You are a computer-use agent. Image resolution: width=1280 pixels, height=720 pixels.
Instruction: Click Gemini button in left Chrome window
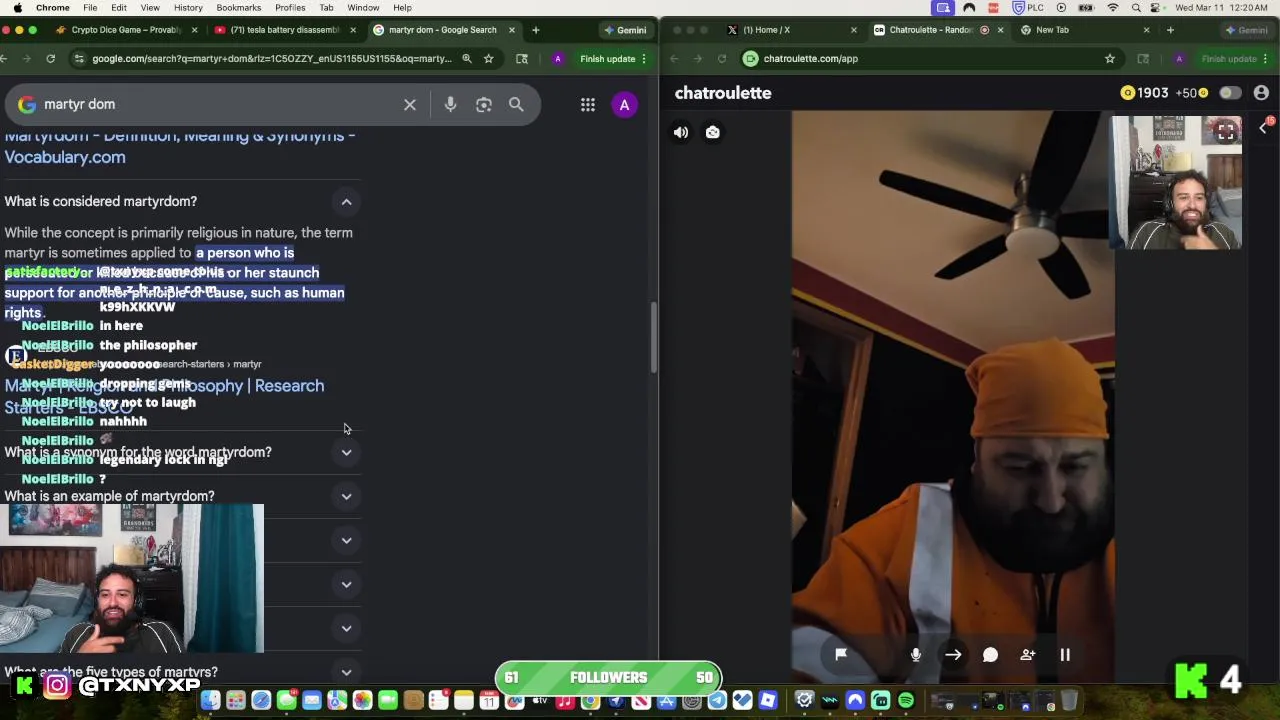point(625,30)
